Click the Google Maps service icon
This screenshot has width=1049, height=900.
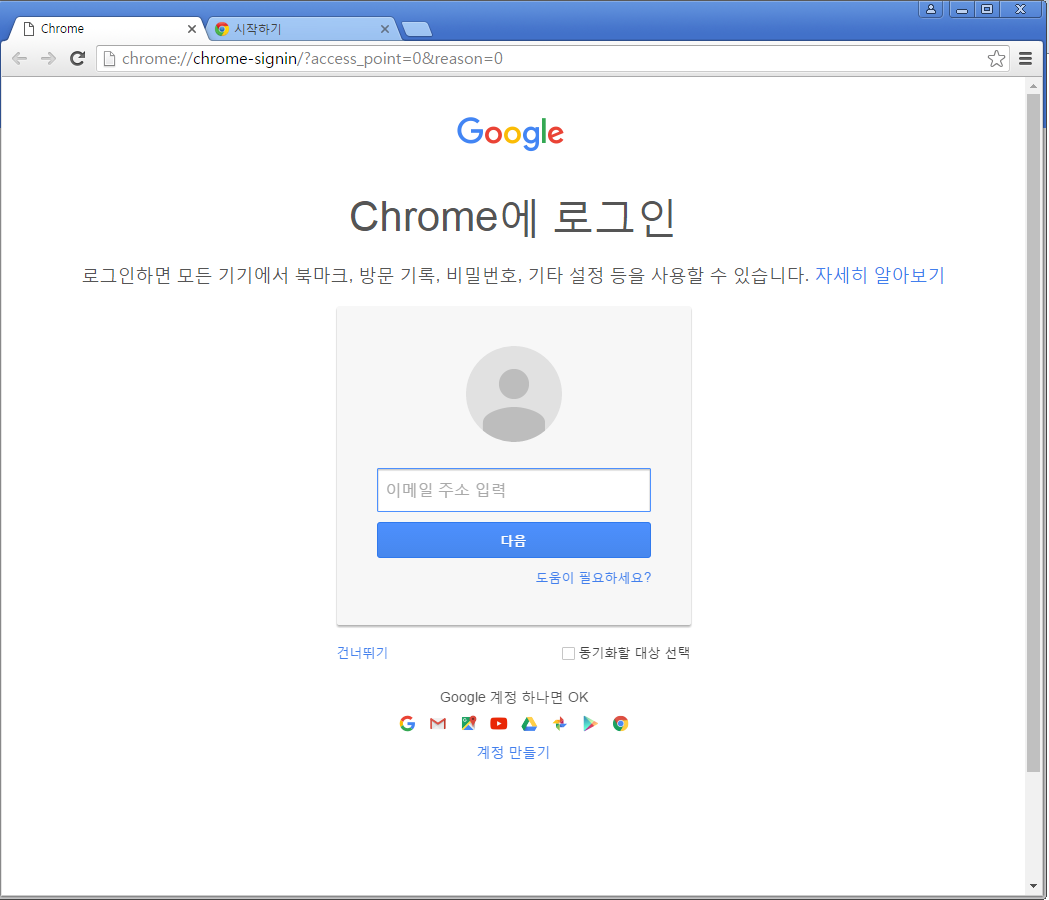tap(468, 723)
